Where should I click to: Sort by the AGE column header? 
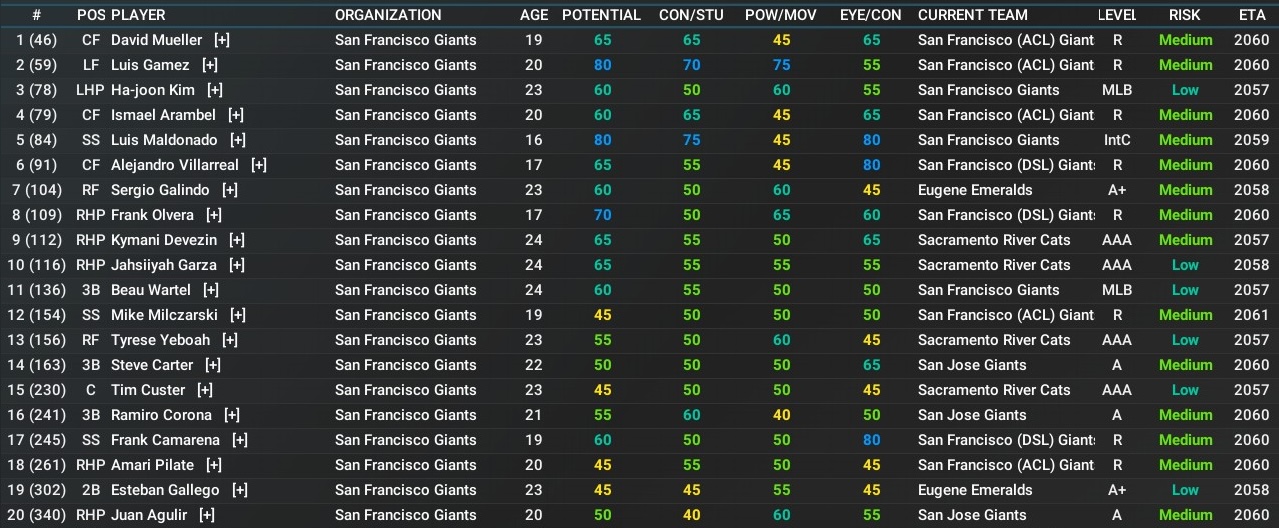pyautogui.click(x=534, y=15)
